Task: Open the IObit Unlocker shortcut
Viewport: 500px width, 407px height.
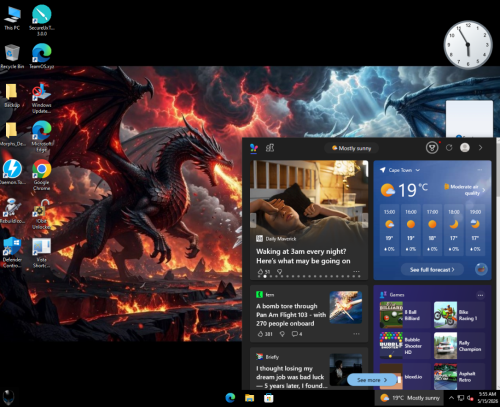Action: click(x=42, y=214)
